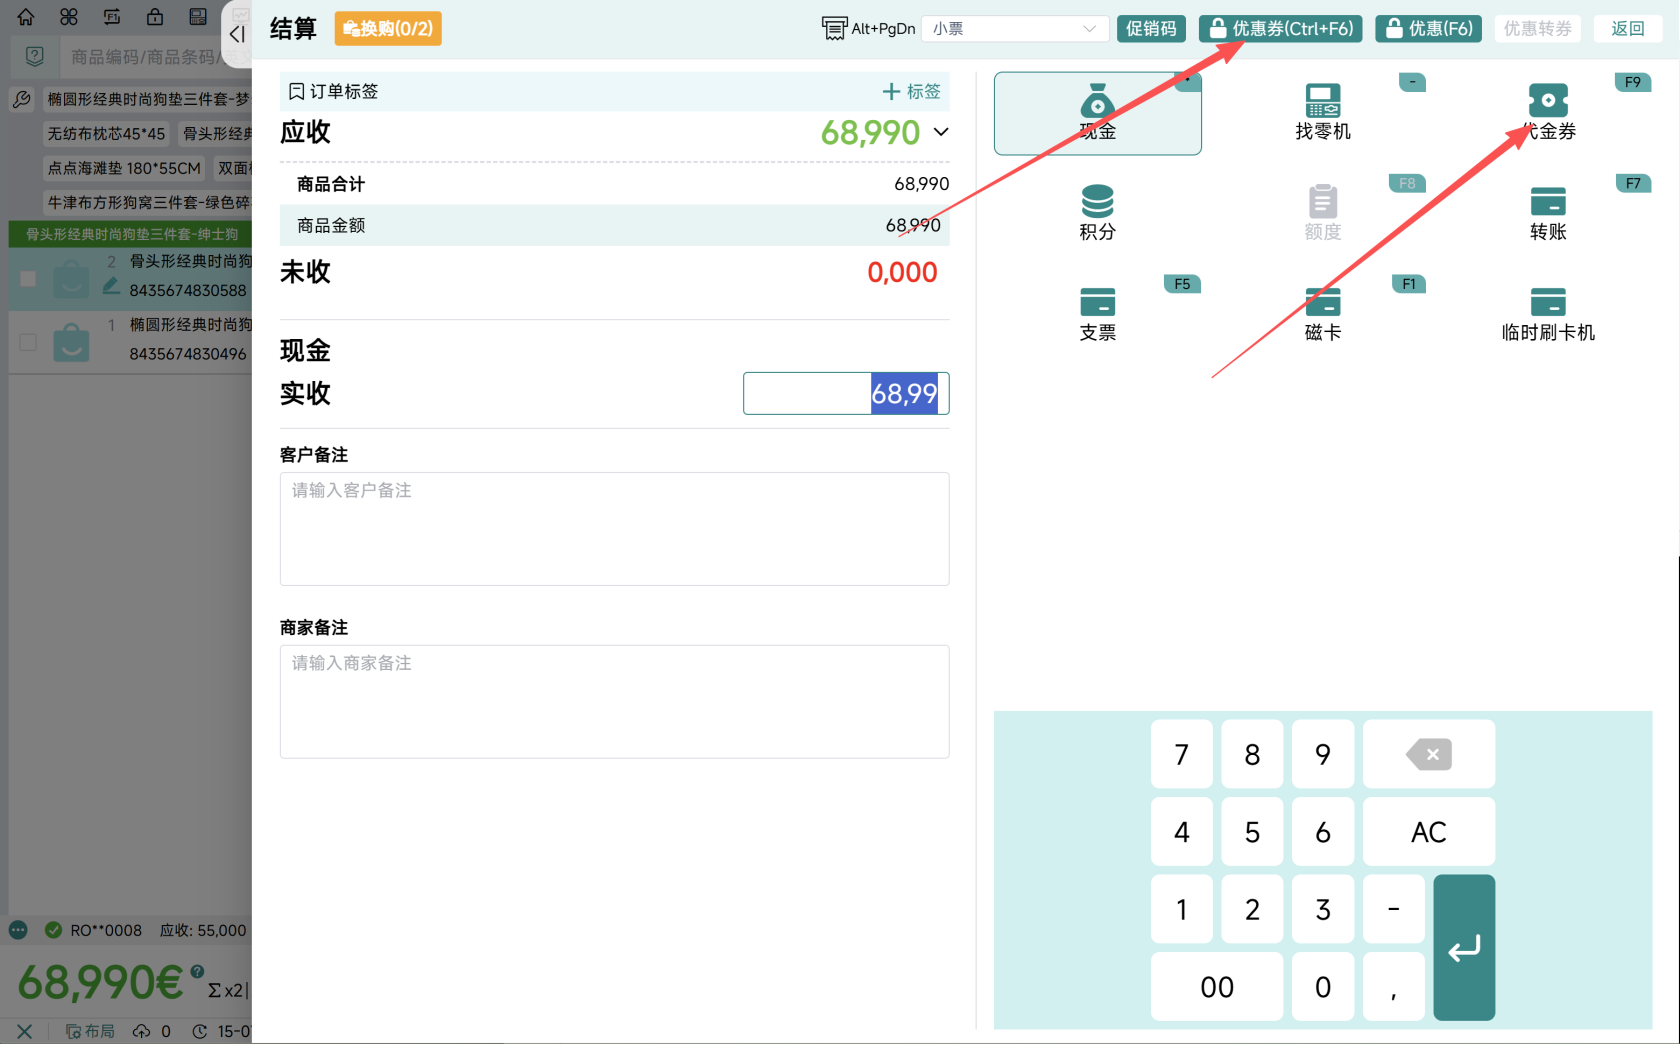
Task: Tap the AC clear key
Action: 1428,832
